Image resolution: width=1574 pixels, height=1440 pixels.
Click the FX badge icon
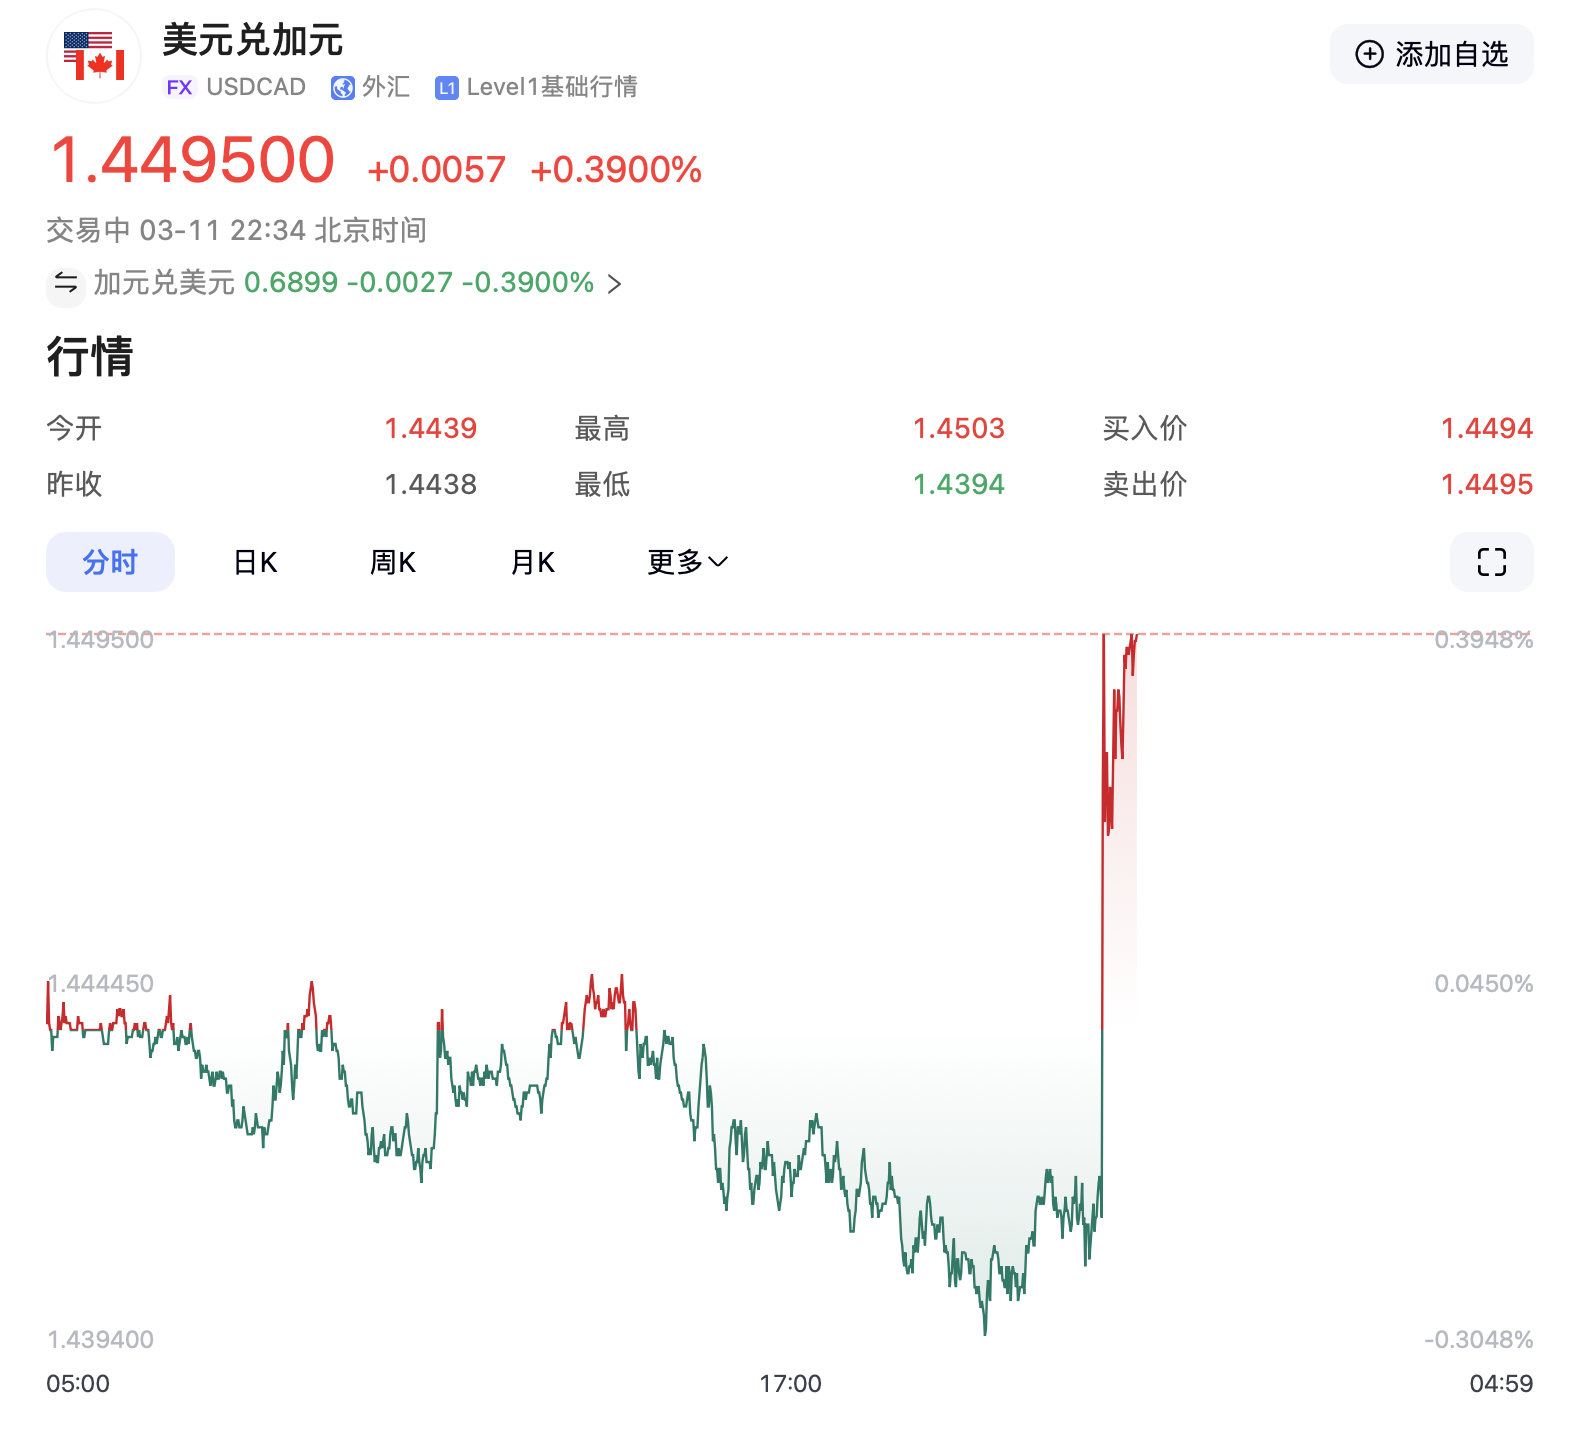point(179,88)
